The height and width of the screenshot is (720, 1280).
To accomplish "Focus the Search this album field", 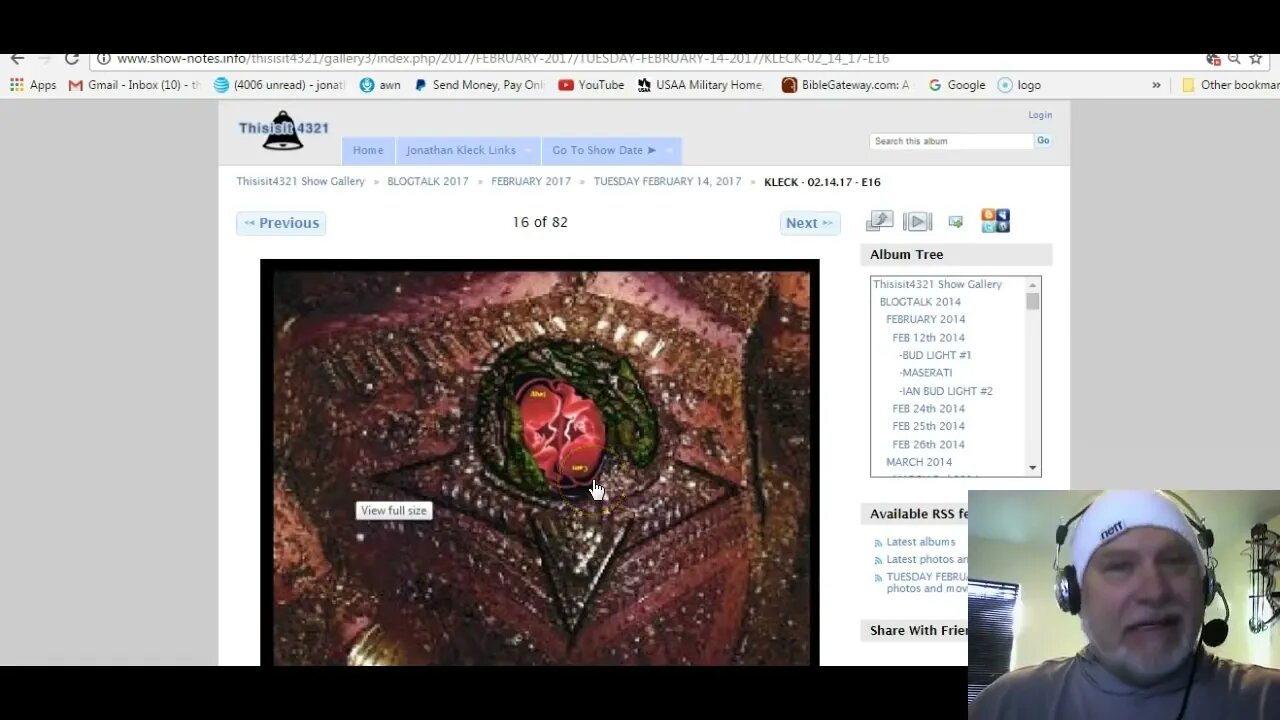I will coord(951,141).
